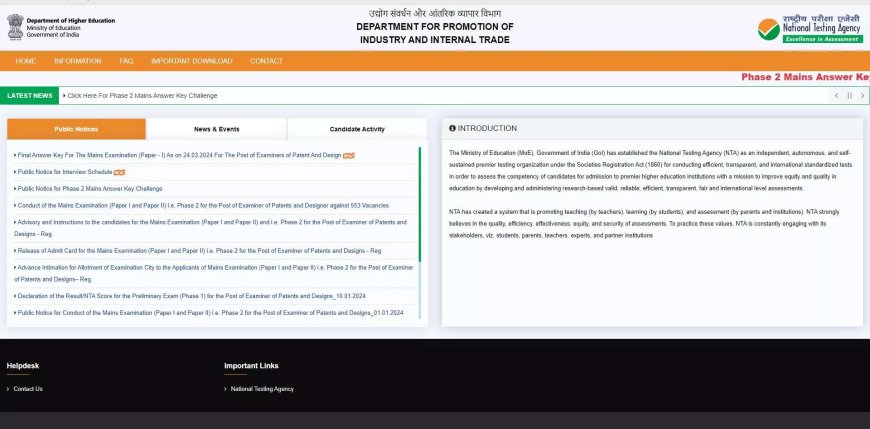
Task: Switch to the Candidate Activity tab
Action: click(x=357, y=129)
